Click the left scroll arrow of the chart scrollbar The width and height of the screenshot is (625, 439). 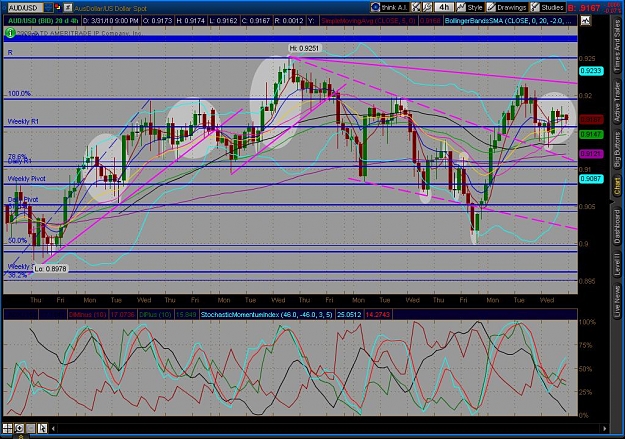(x=53, y=429)
